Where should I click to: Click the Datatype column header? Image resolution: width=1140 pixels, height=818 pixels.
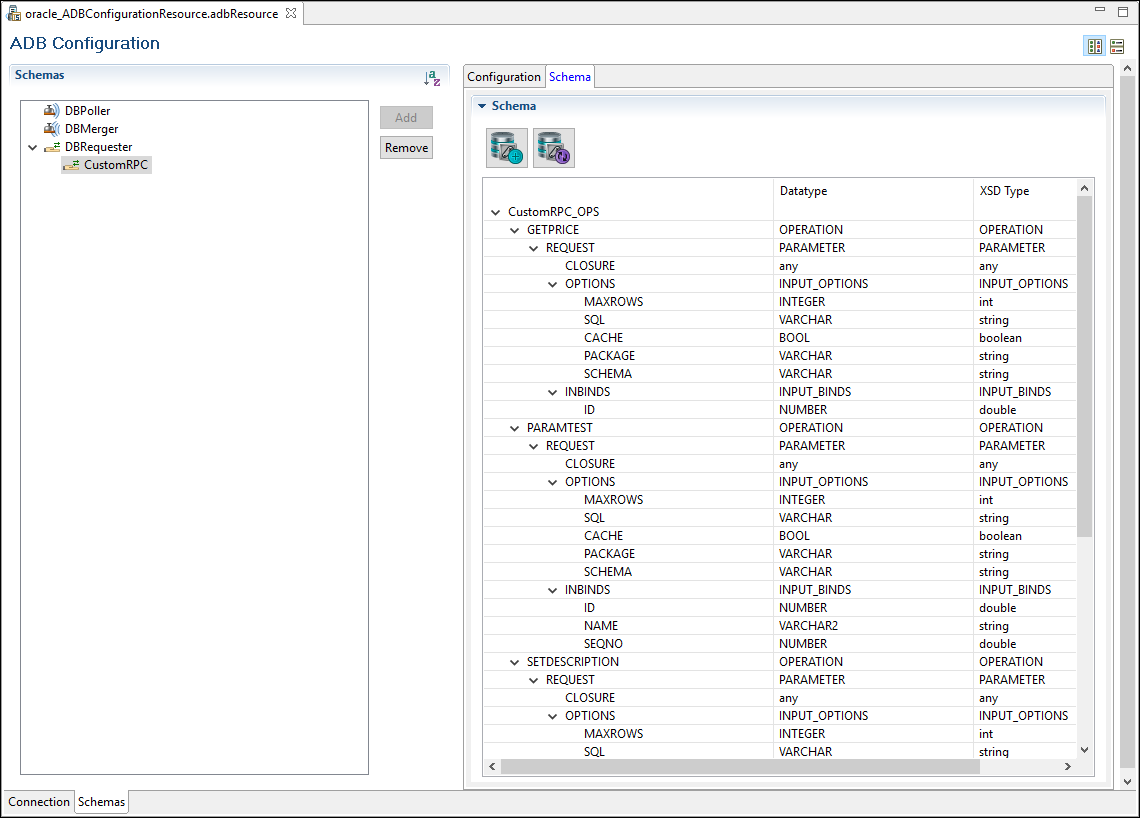(803, 191)
